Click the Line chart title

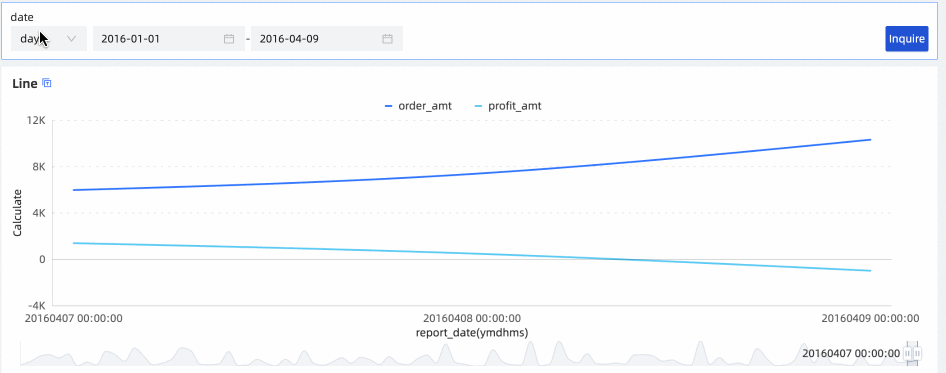coord(25,84)
